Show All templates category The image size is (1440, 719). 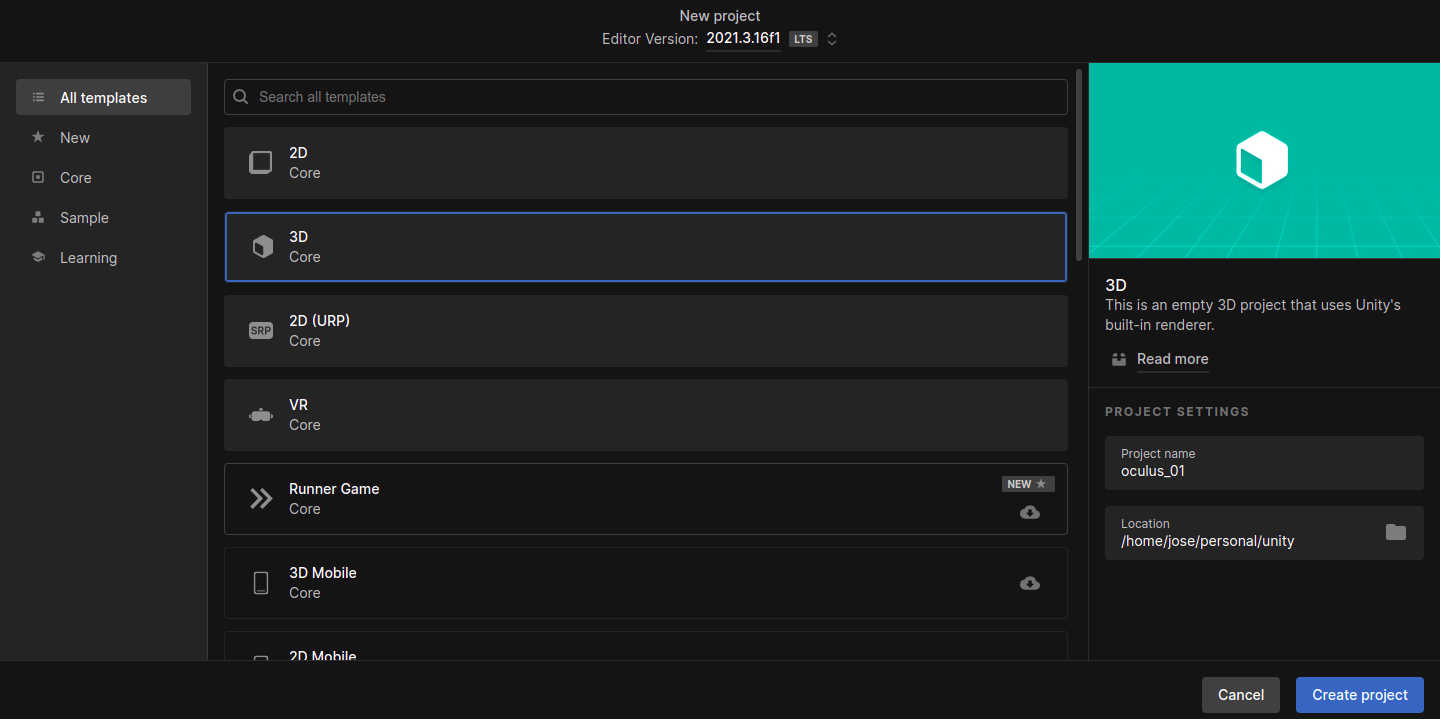pyautogui.click(x=103, y=98)
